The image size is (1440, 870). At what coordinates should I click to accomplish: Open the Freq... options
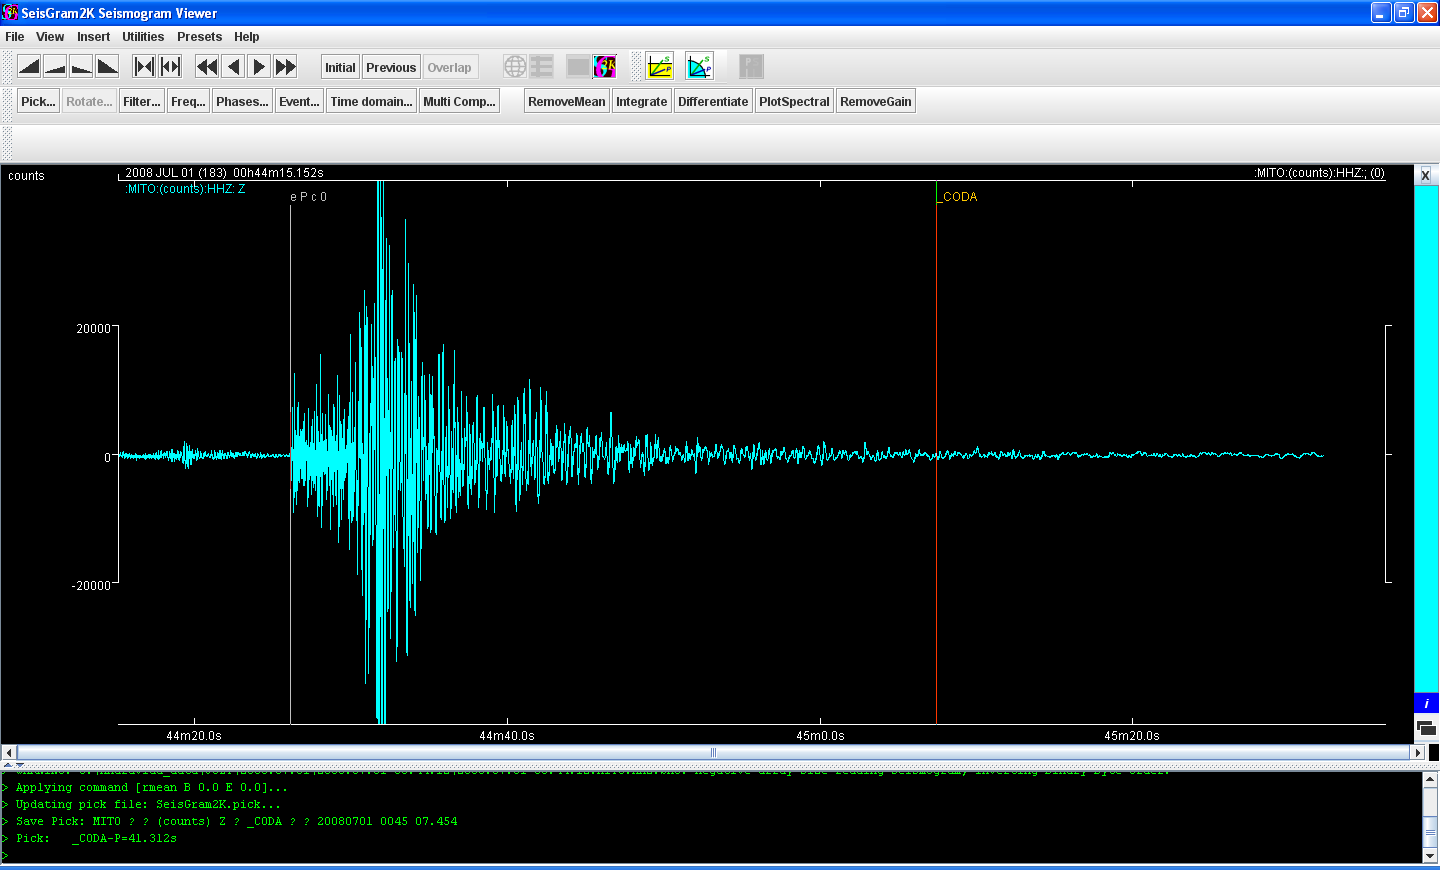[188, 101]
